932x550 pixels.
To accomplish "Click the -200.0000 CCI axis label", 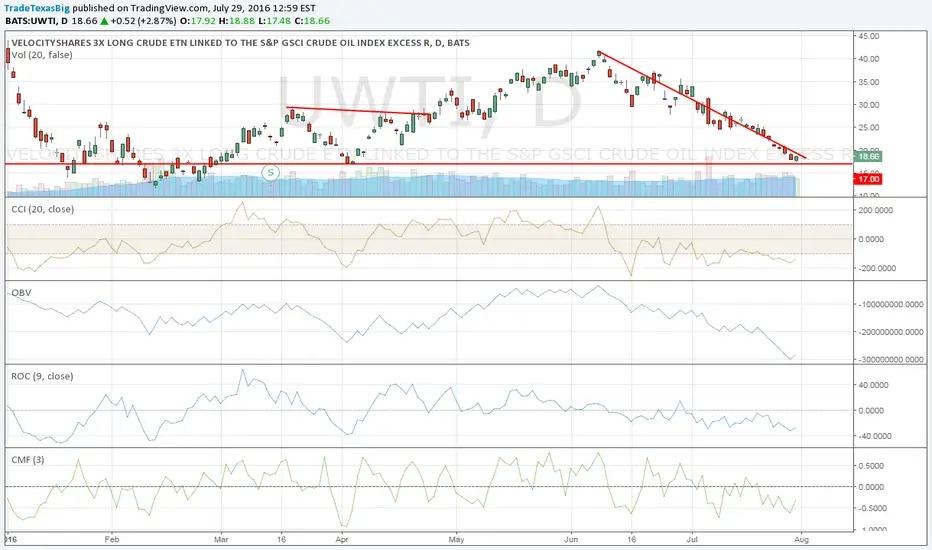I will [x=876, y=268].
